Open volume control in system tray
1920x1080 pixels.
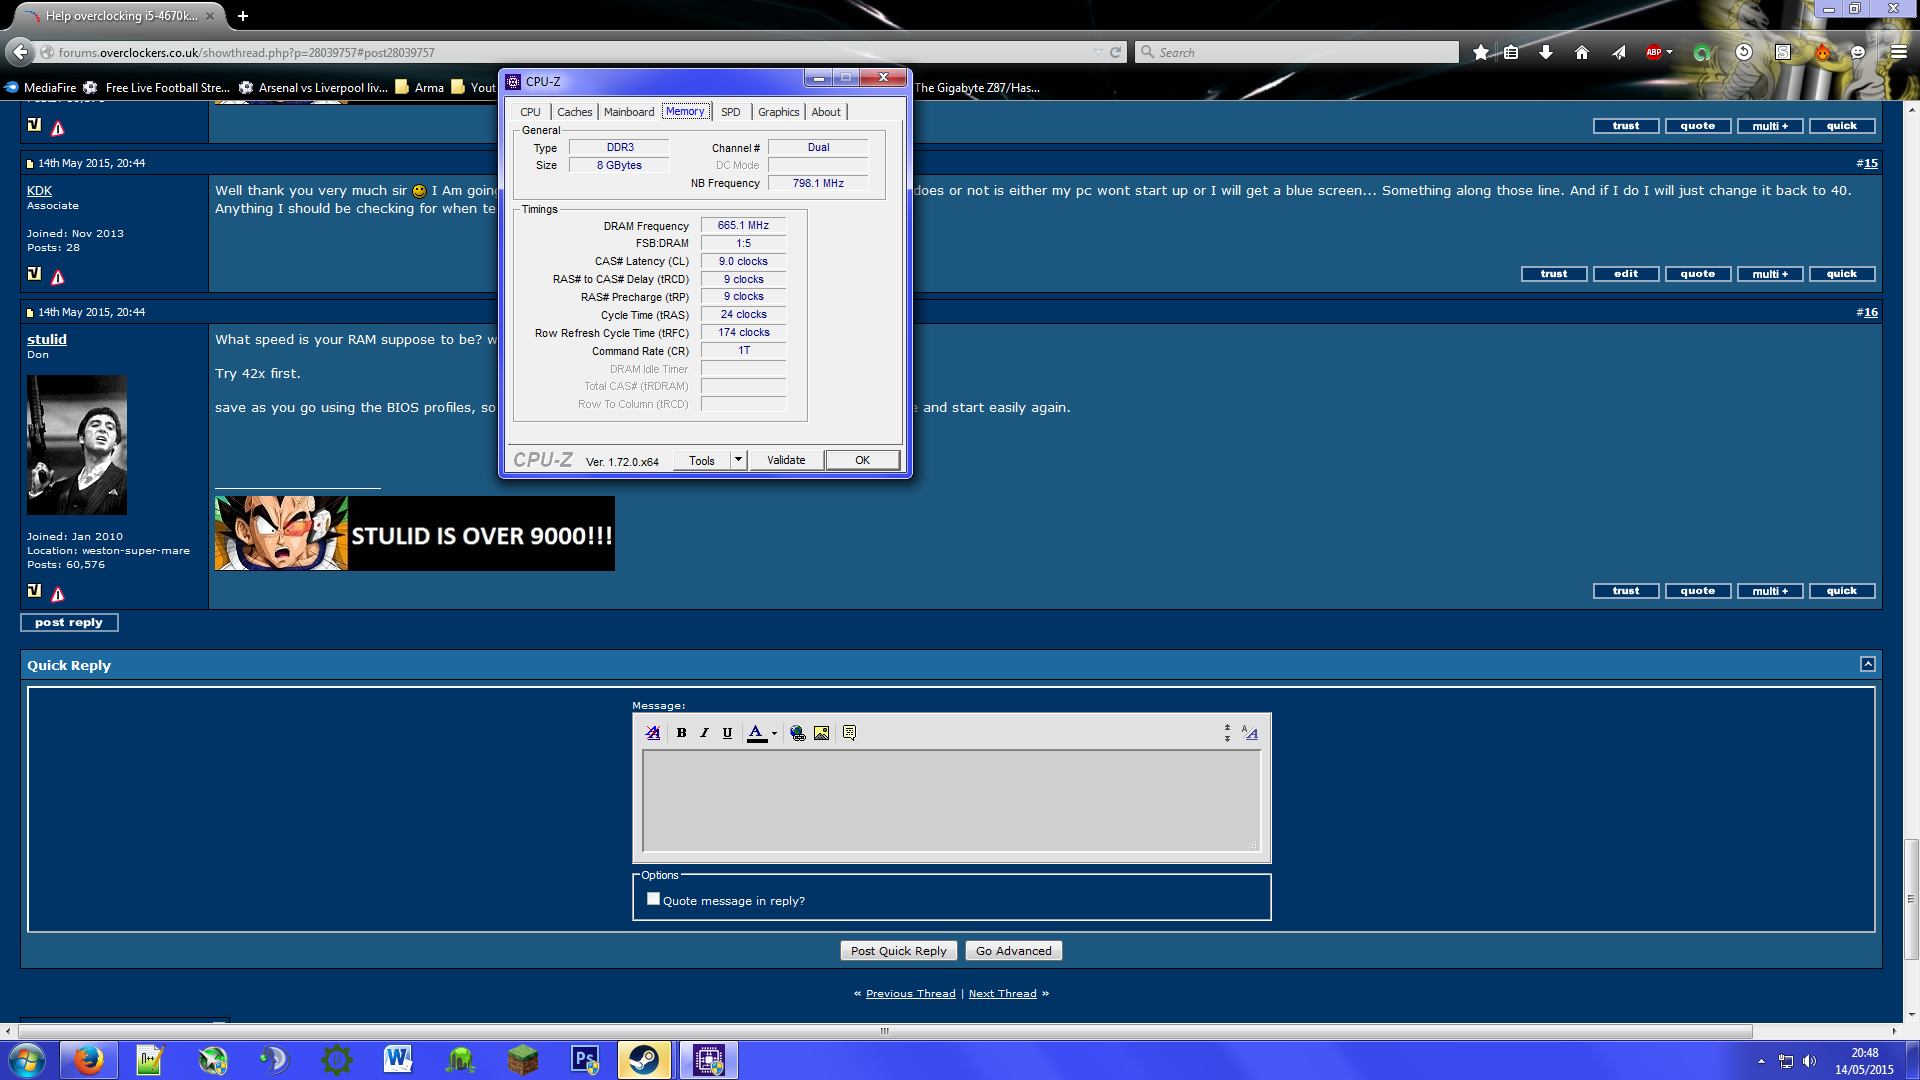coord(1809,1061)
